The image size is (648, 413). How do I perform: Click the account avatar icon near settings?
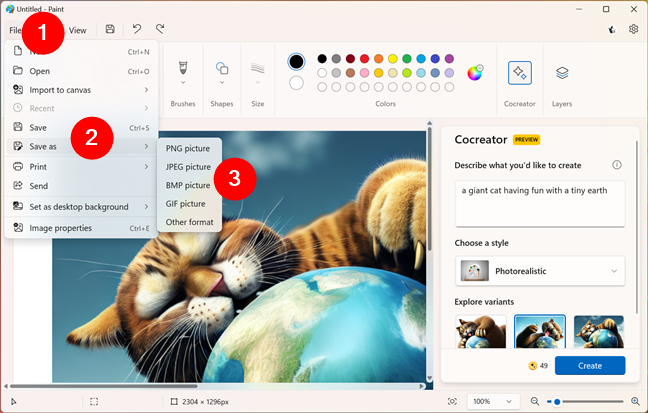(x=612, y=29)
